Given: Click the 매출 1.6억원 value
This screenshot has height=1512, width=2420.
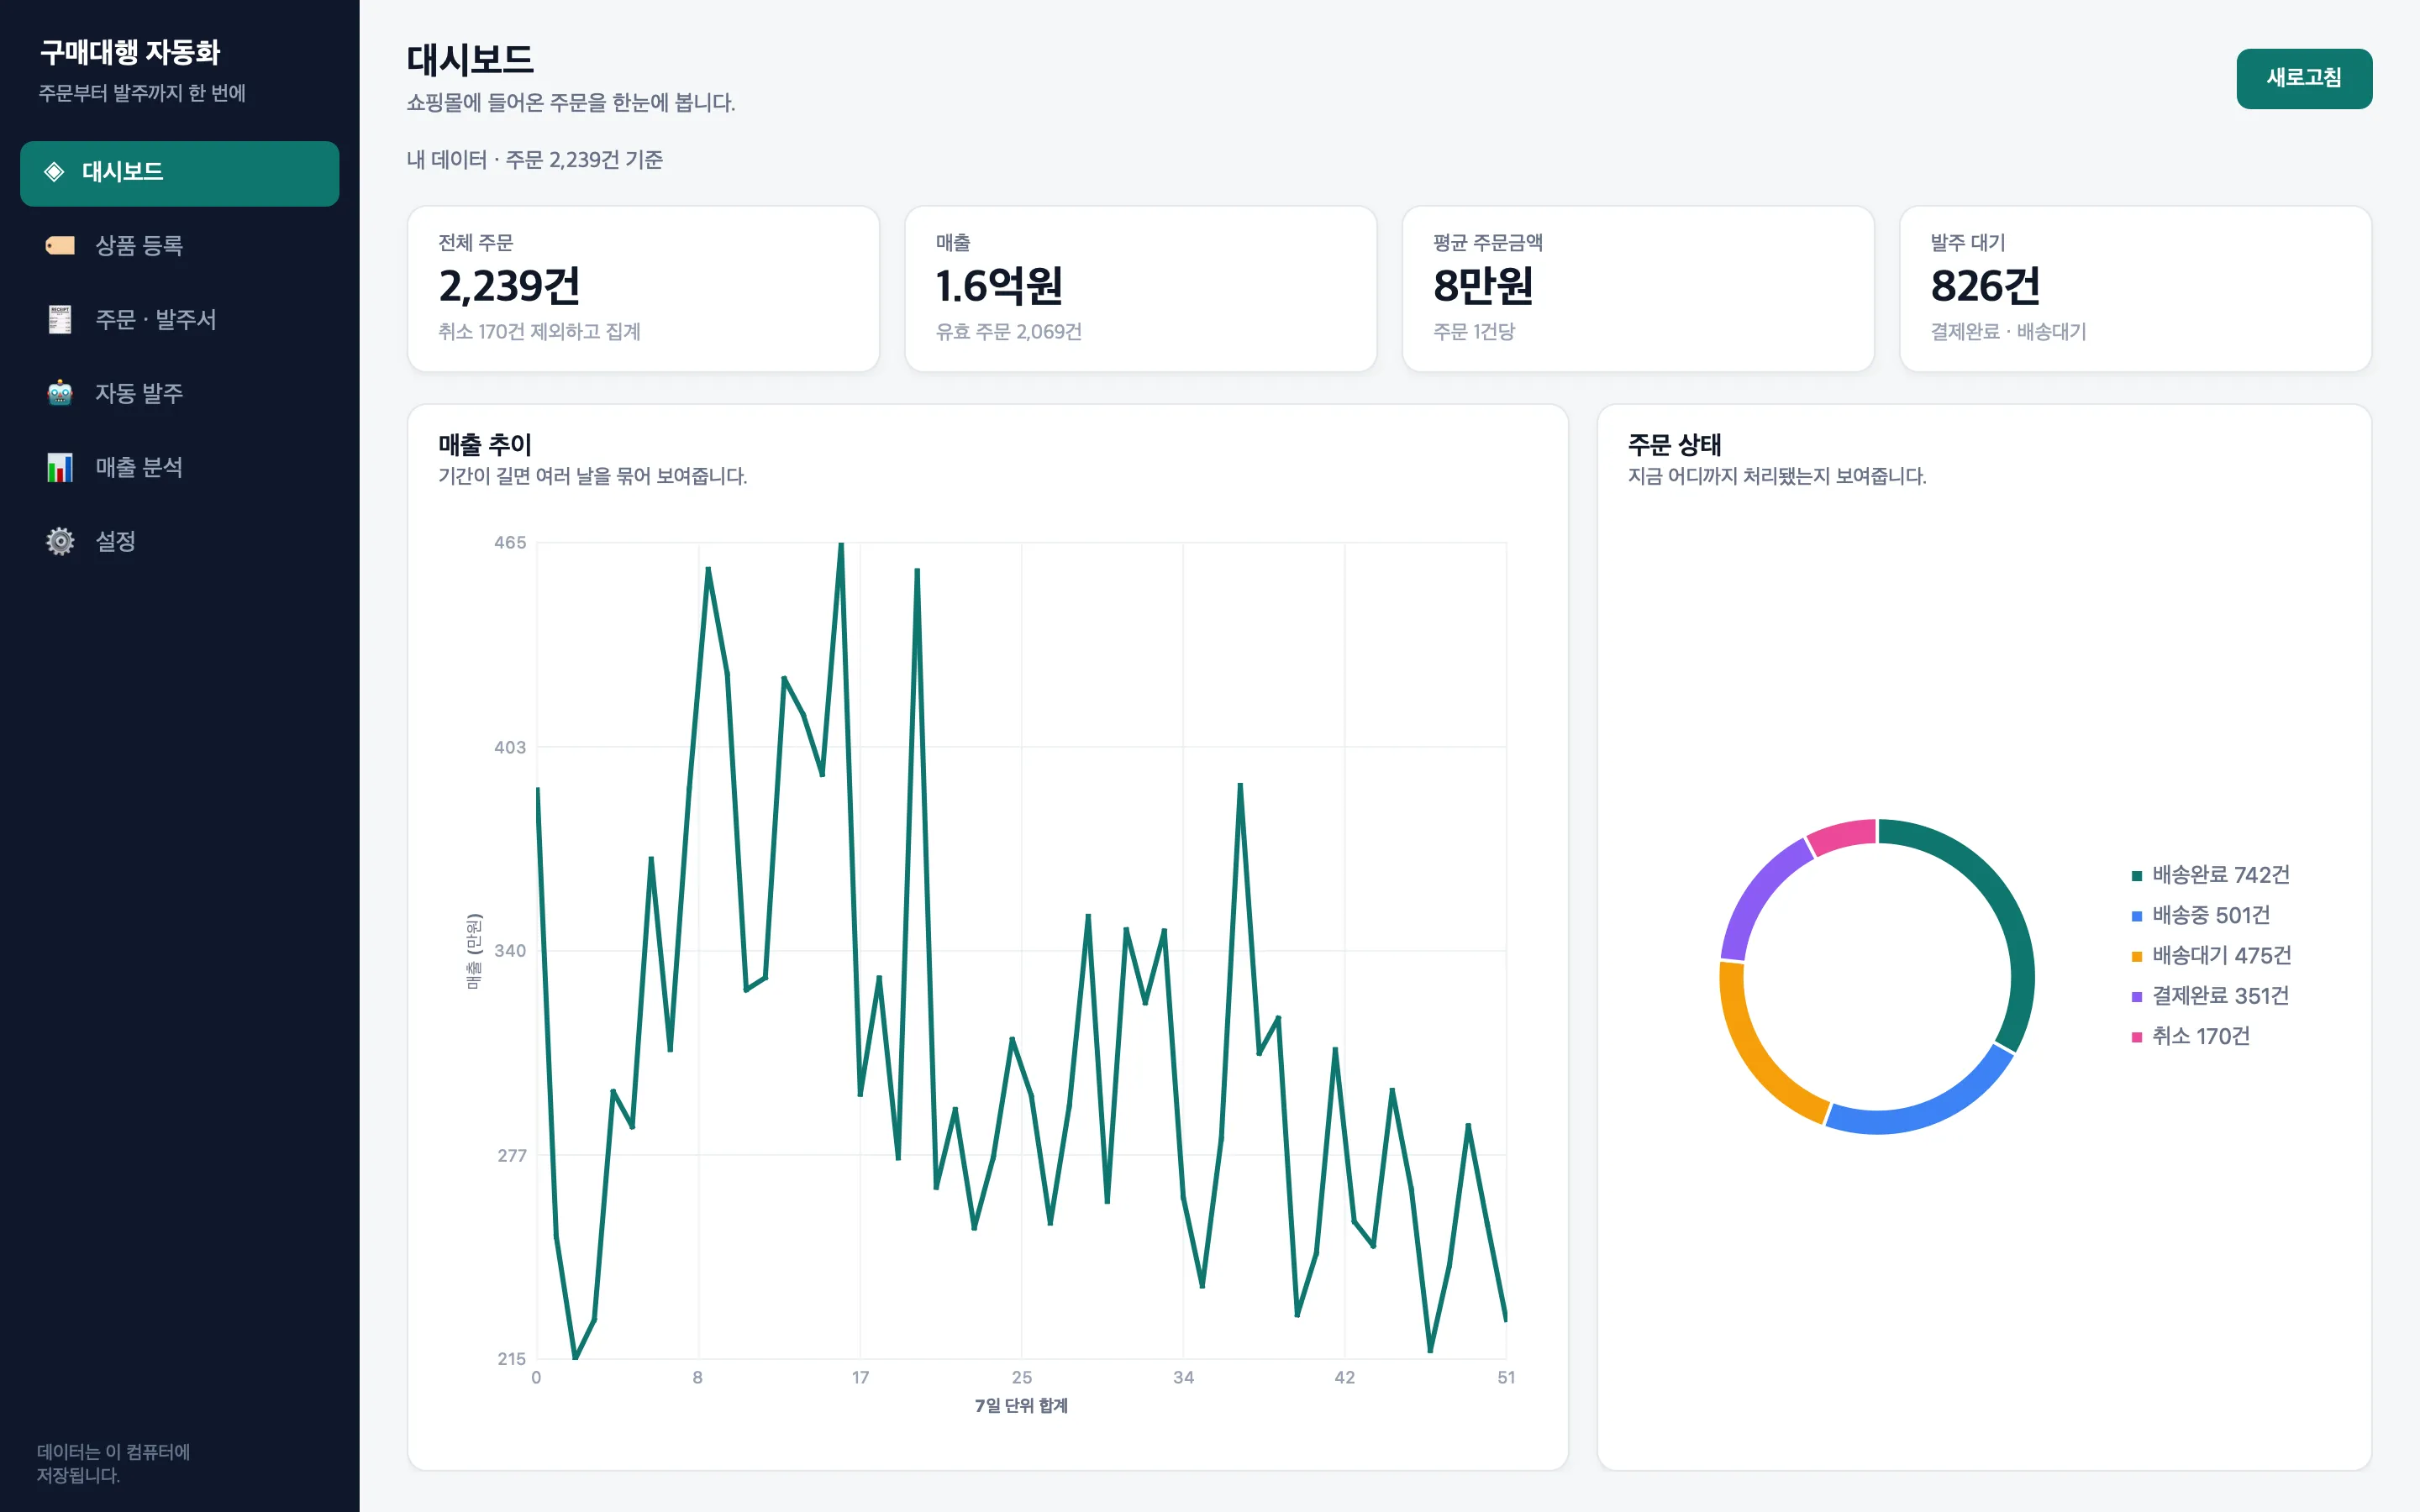Looking at the screenshot, I should 999,287.
